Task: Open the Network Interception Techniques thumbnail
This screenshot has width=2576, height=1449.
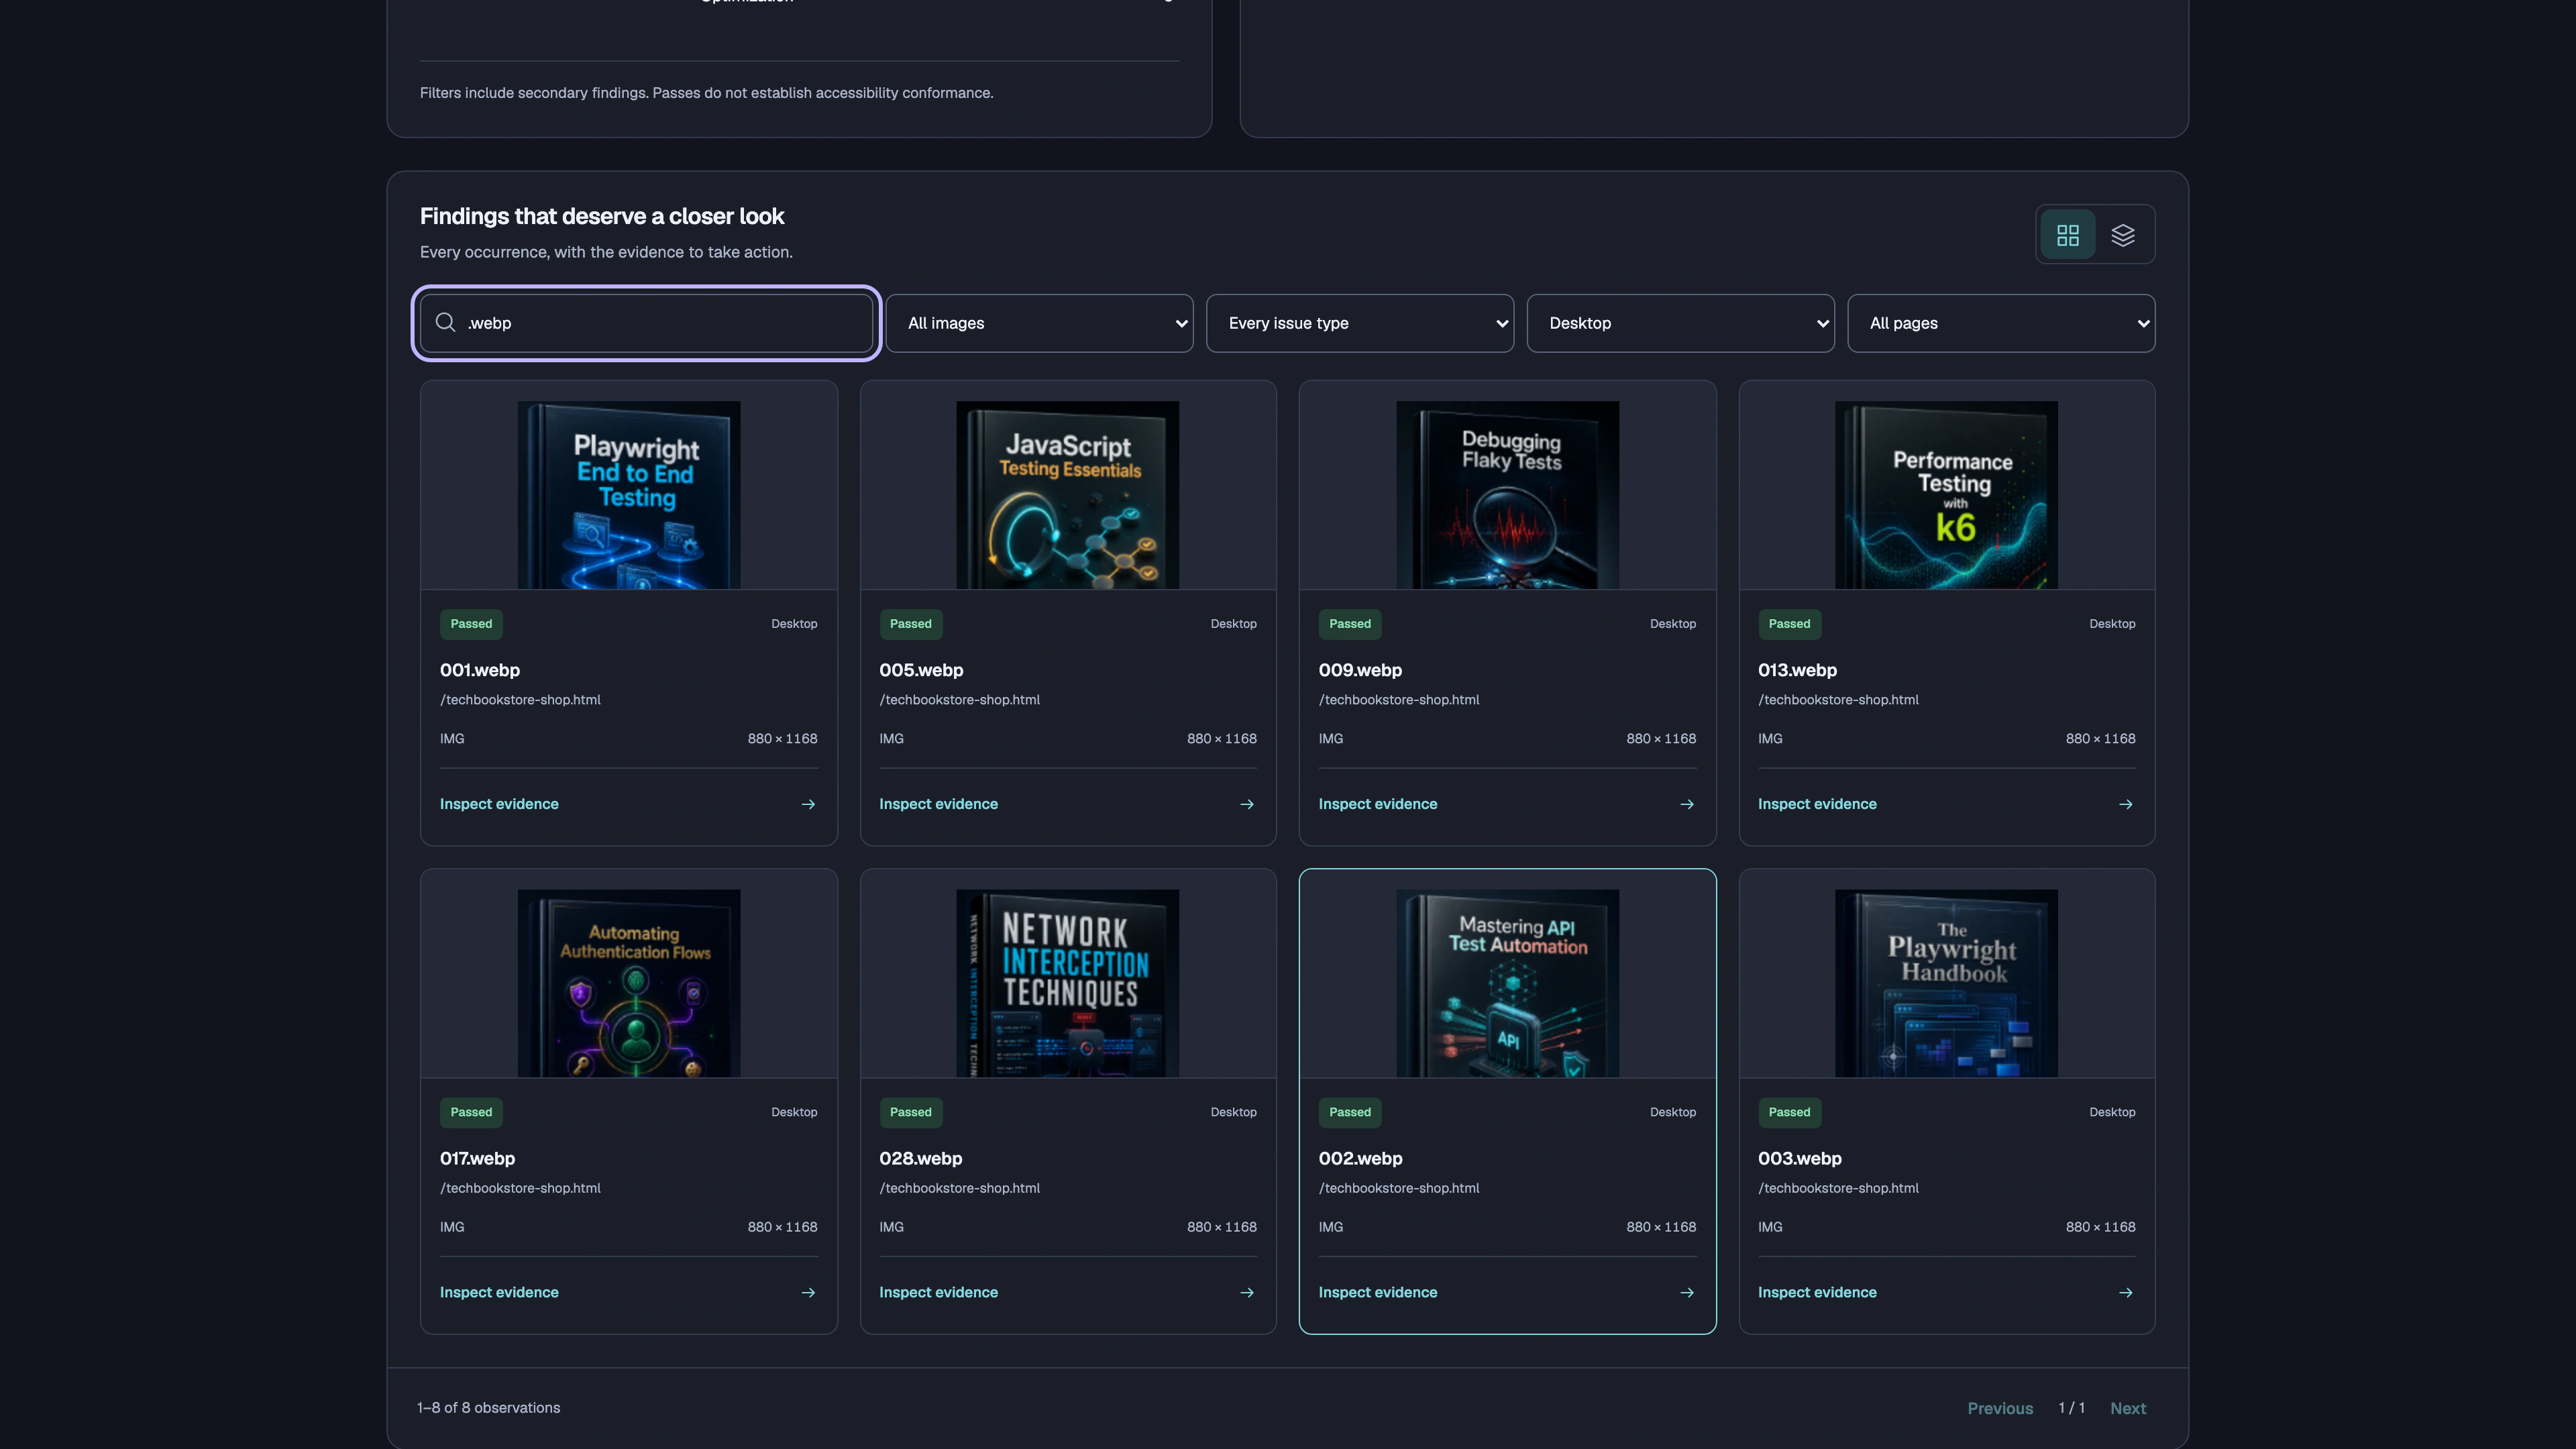Action: (1068, 983)
